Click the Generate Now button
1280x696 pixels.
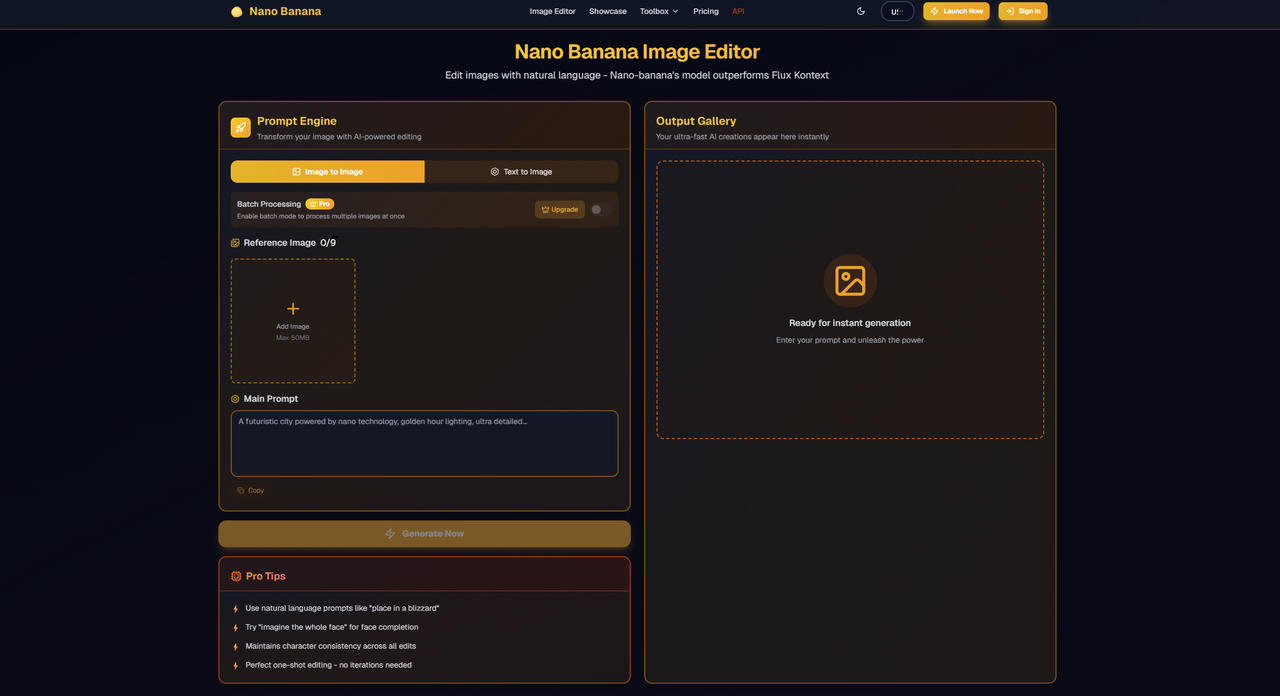pos(425,534)
